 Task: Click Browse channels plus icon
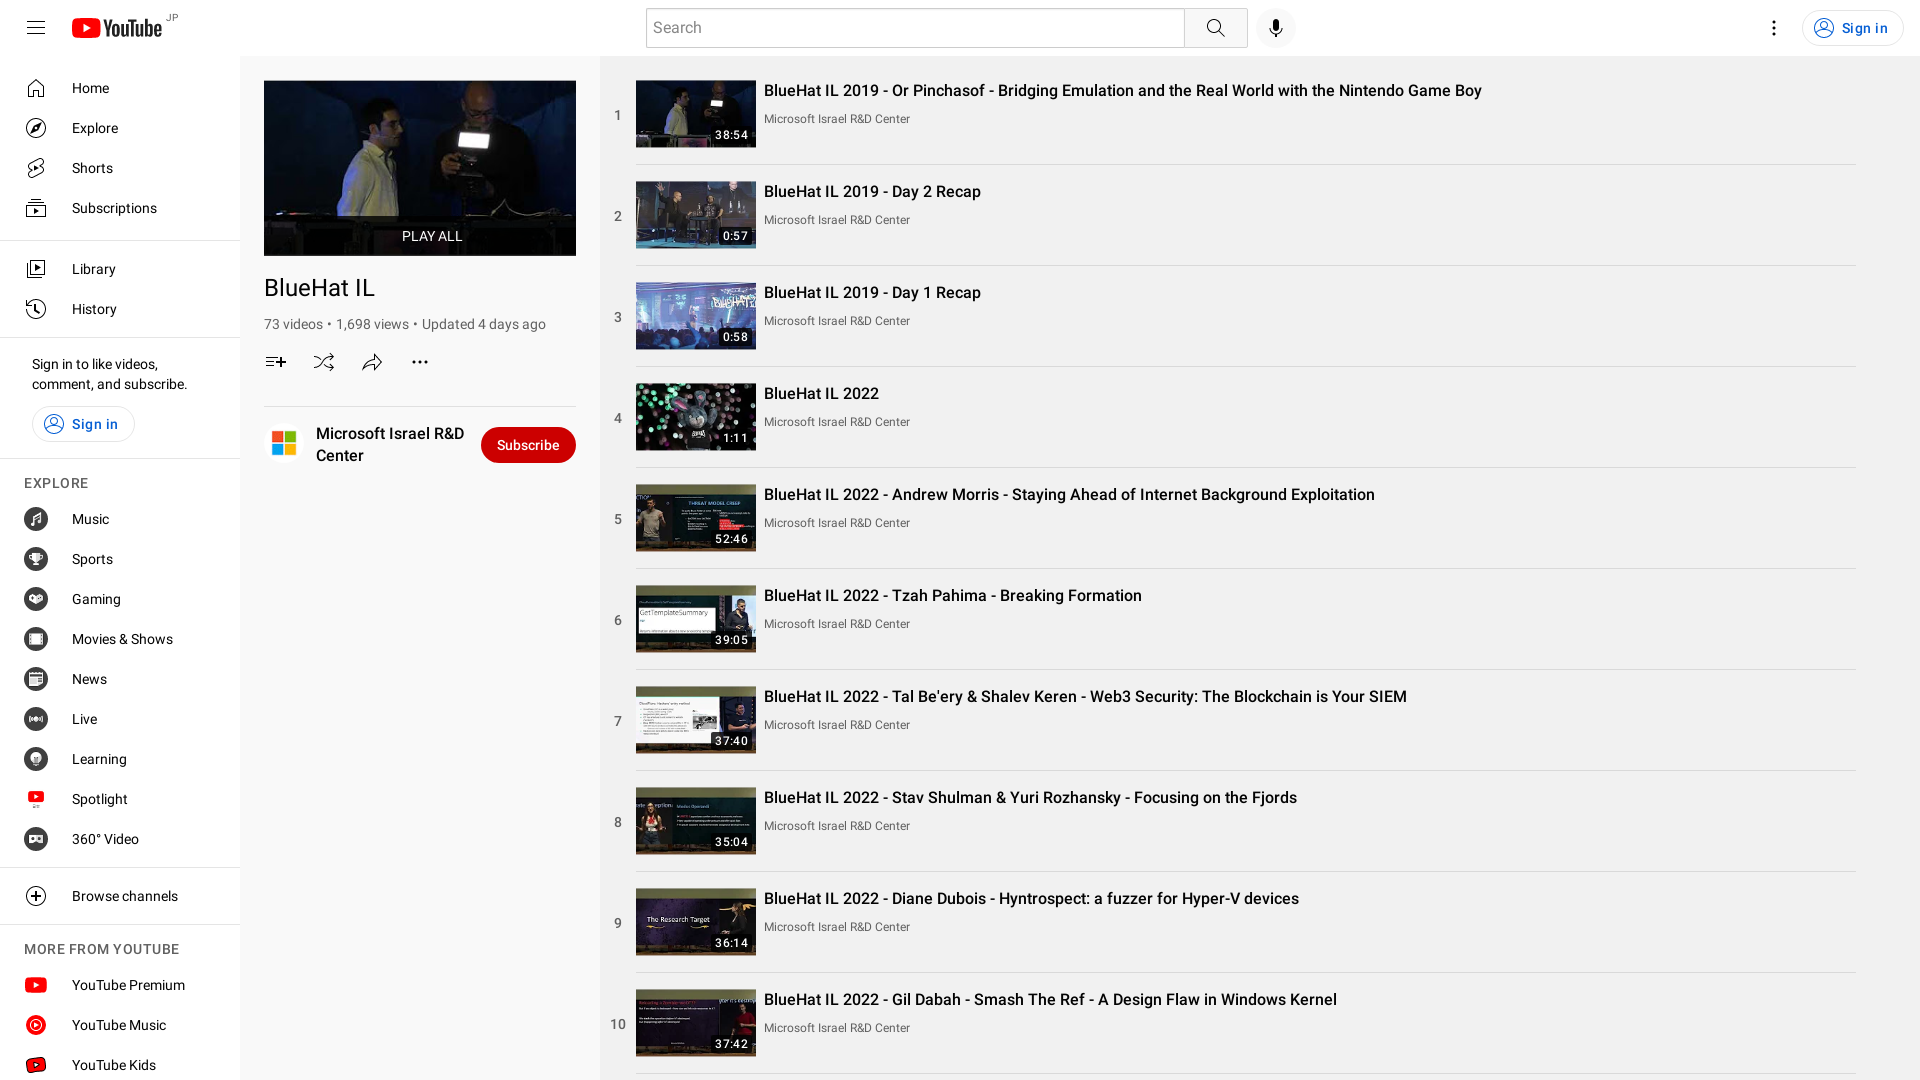[x=36, y=896]
